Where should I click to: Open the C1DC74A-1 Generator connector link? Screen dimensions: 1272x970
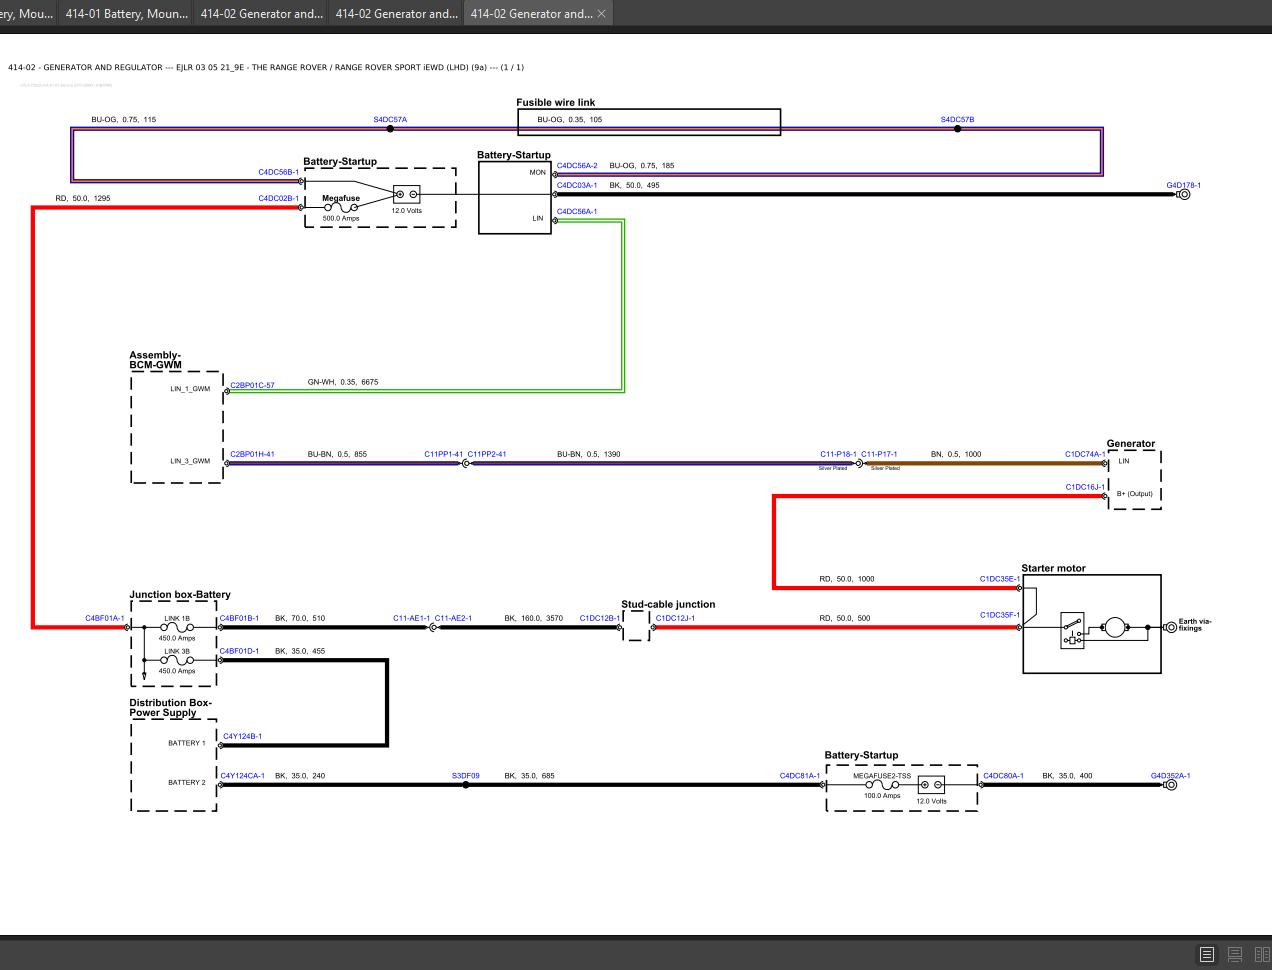(x=1086, y=454)
